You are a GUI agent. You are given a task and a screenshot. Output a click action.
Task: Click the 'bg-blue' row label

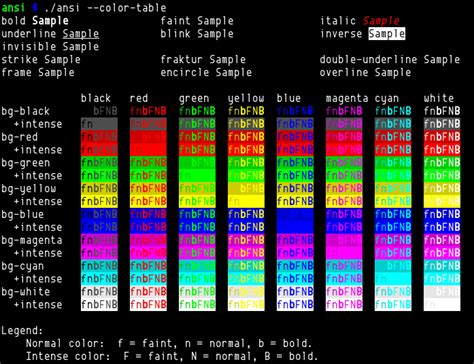click(23, 214)
